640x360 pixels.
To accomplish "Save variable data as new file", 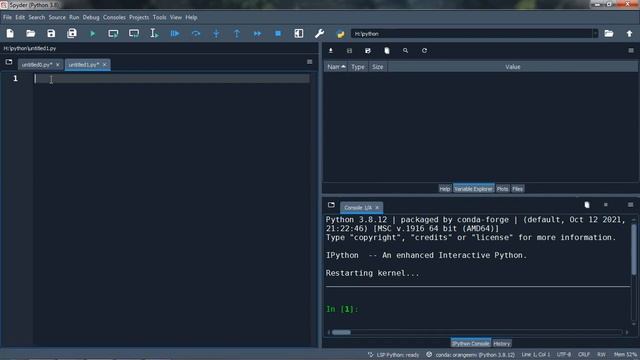I will pyautogui.click(x=368, y=51).
